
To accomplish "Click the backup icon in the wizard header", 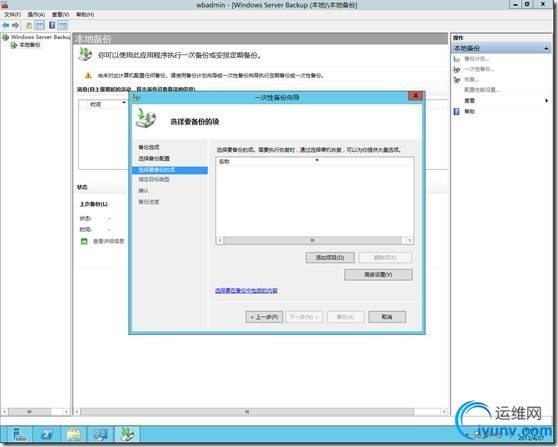I will (x=146, y=119).
